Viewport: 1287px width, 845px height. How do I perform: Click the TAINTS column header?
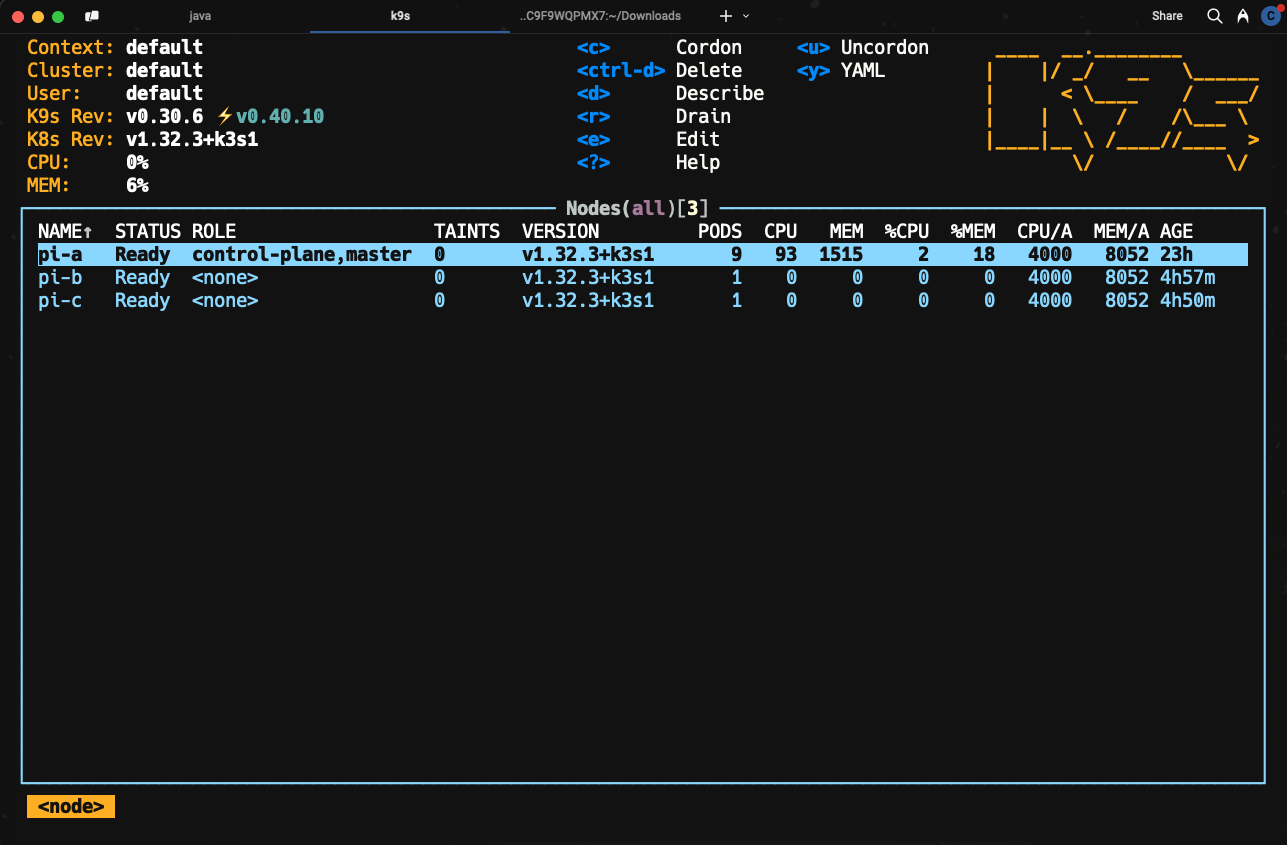click(467, 231)
